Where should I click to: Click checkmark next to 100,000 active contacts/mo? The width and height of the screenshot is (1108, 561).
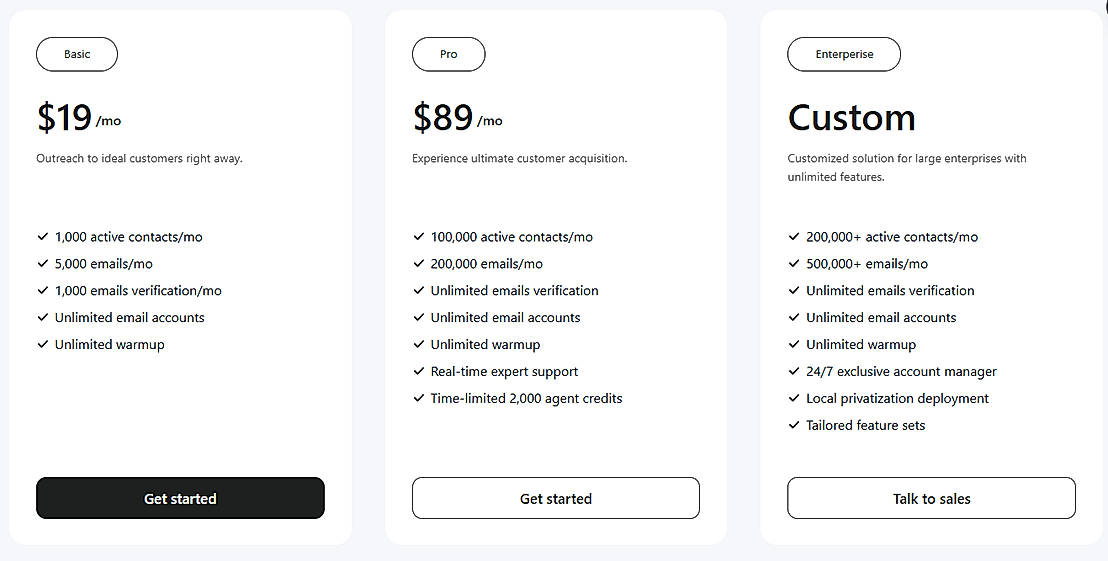[x=419, y=237]
